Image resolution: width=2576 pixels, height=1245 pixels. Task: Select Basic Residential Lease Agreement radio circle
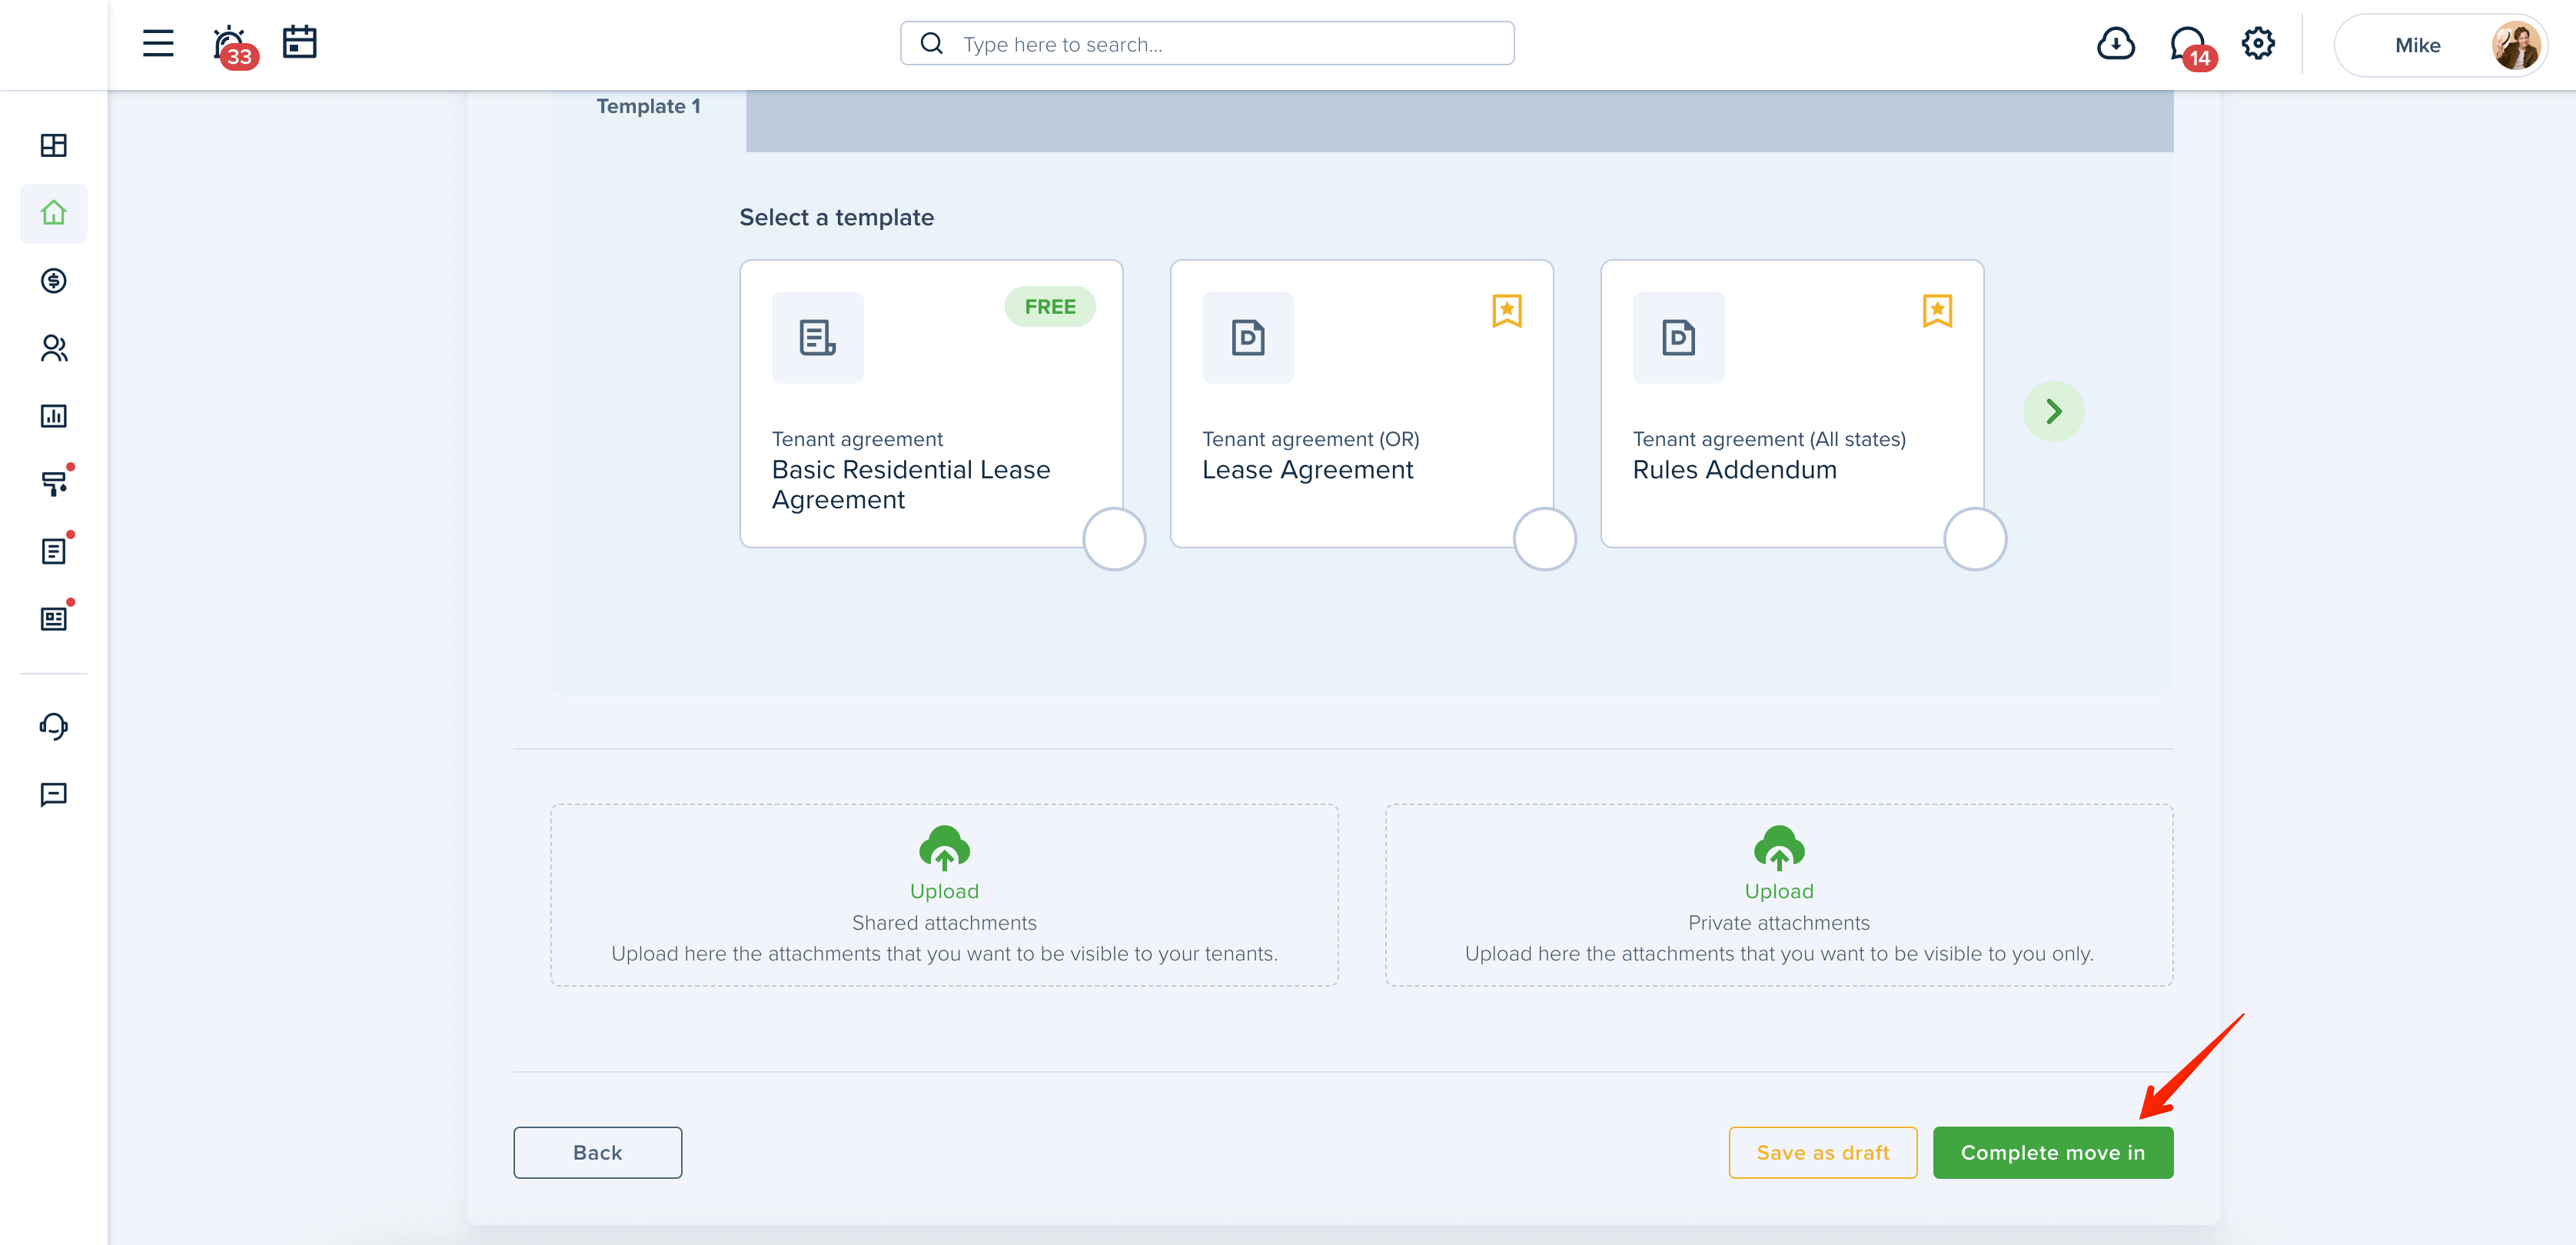pyautogui.click(x=1114, y=539)
